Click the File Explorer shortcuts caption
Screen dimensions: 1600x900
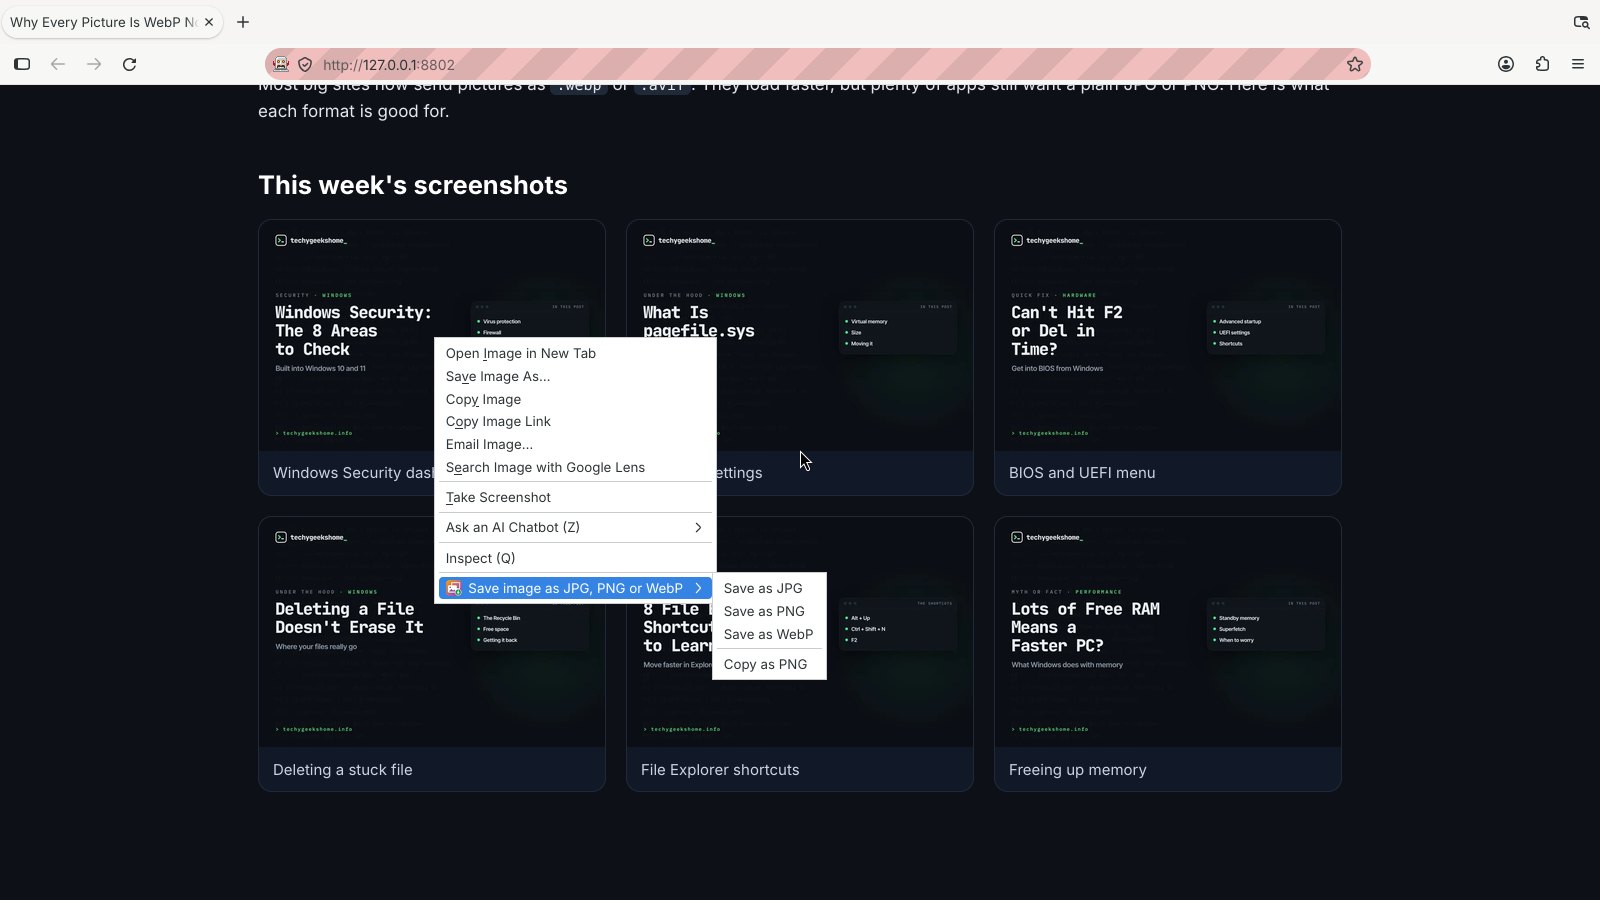pos(720,770)
